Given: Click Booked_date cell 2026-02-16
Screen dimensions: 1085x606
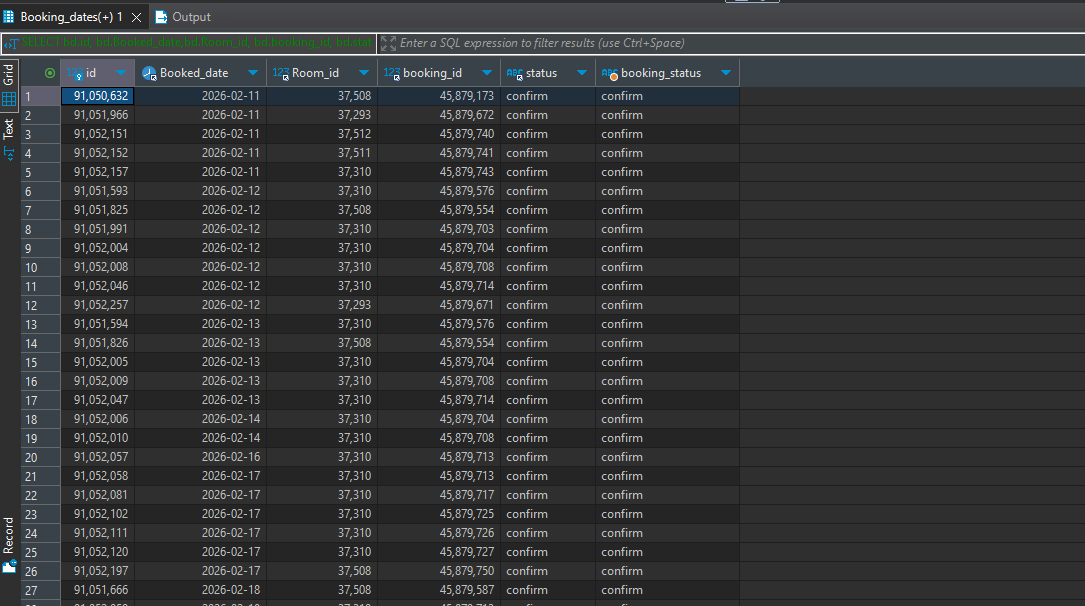Looking at the screenshot, I should pyautogui.click(x=201, y=457).
